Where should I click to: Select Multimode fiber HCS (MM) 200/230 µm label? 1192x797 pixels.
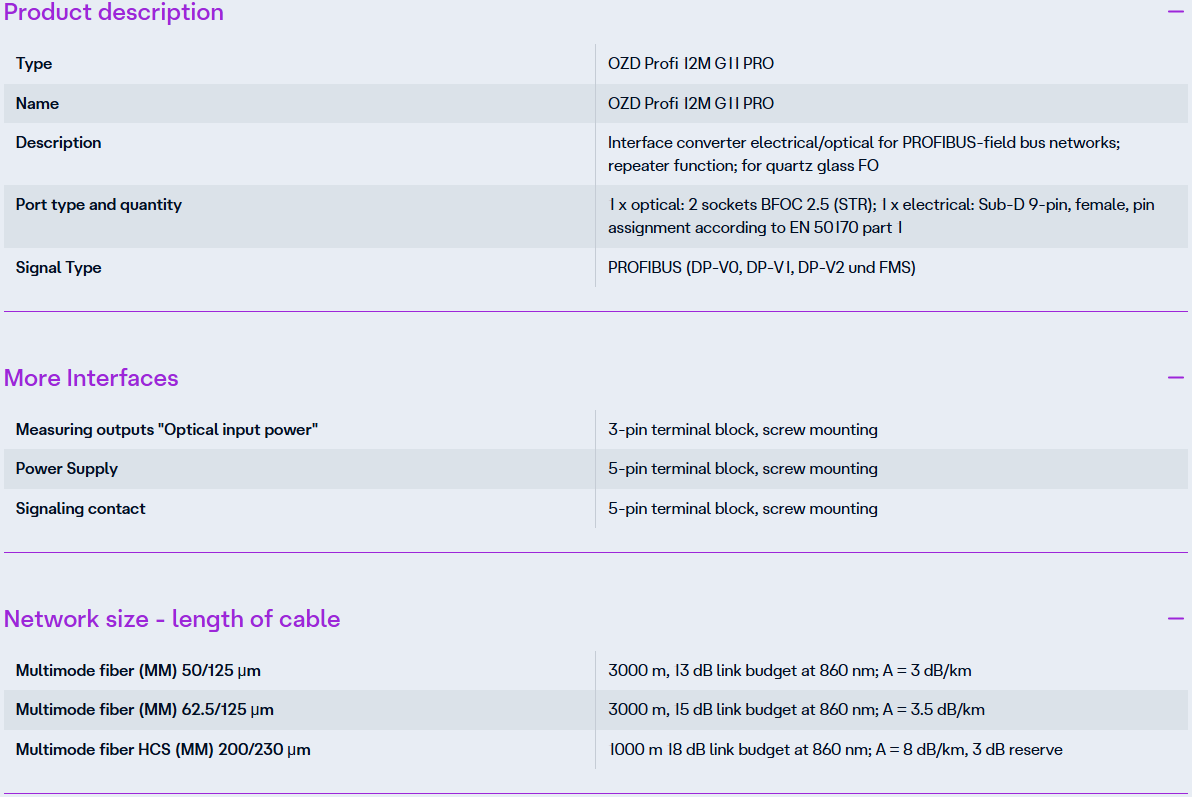(x=163, y=750)
